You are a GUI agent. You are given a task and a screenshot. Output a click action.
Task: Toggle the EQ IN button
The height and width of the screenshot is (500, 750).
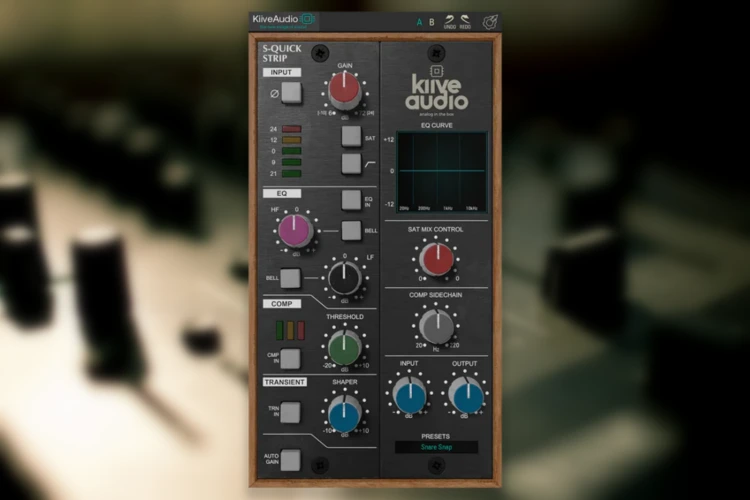[x=351, y=200]
